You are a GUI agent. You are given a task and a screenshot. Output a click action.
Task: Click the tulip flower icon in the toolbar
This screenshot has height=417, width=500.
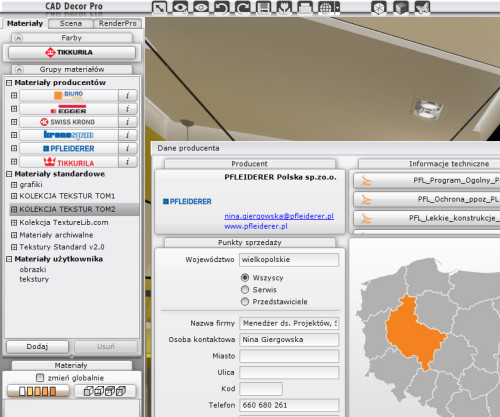click(284, 7)
